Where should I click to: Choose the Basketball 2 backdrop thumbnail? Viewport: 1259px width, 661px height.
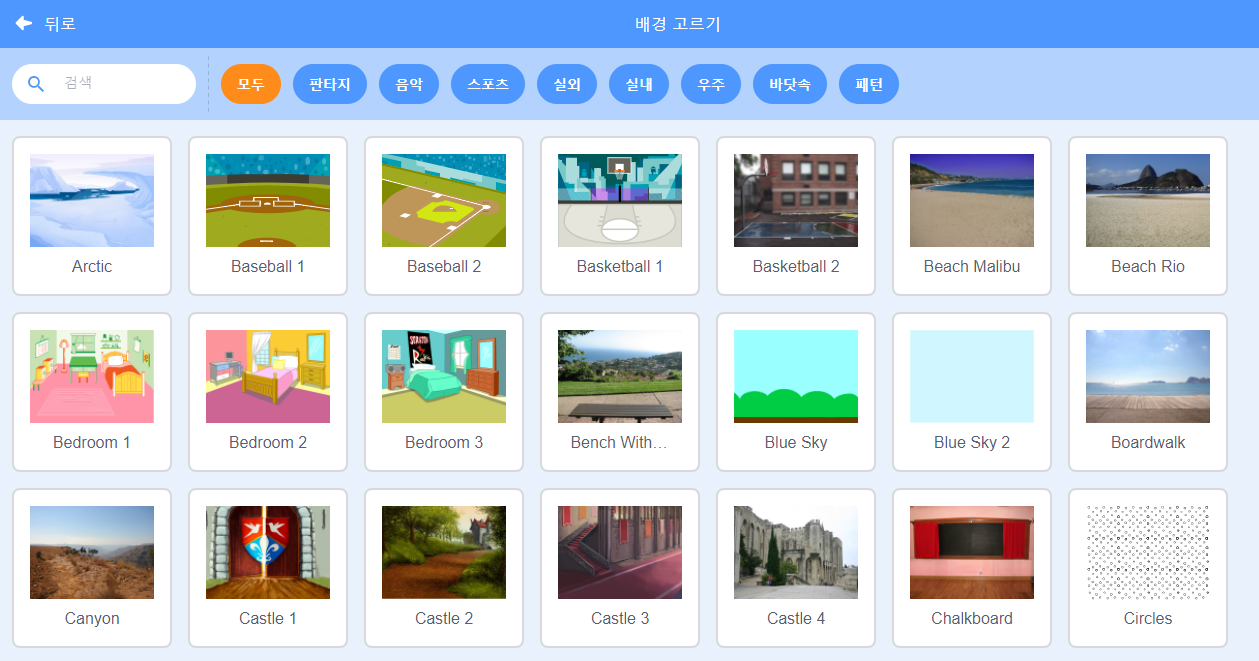pos(796,200)
